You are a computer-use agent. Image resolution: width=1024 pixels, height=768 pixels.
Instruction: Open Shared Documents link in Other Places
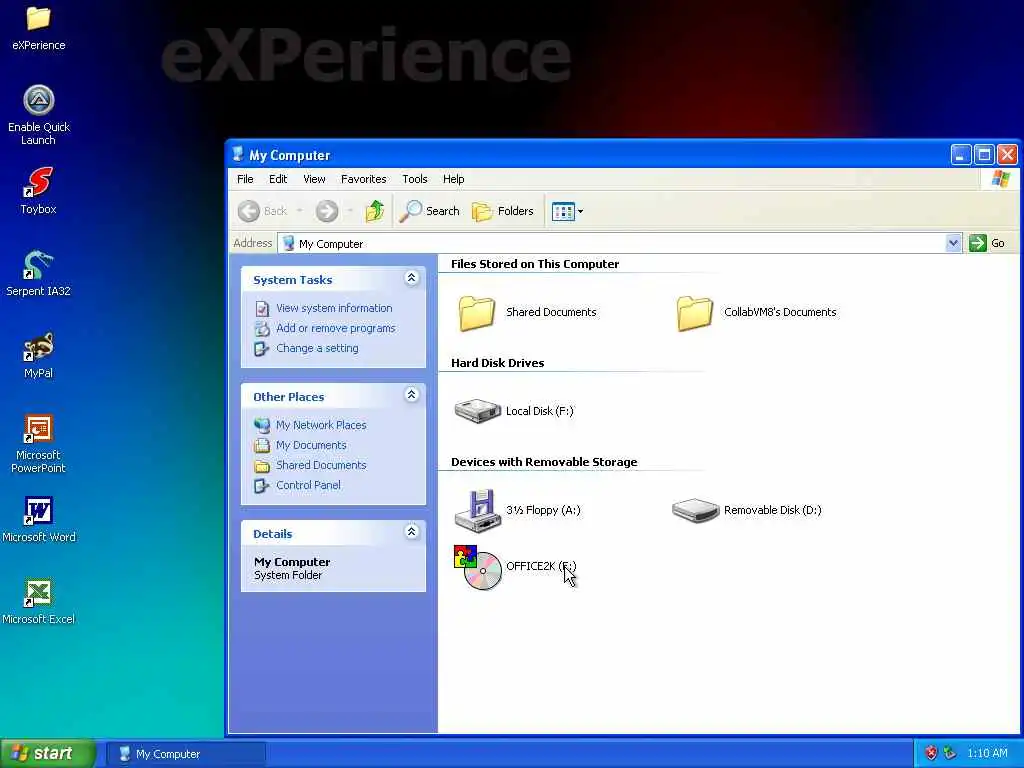point(321,465)
